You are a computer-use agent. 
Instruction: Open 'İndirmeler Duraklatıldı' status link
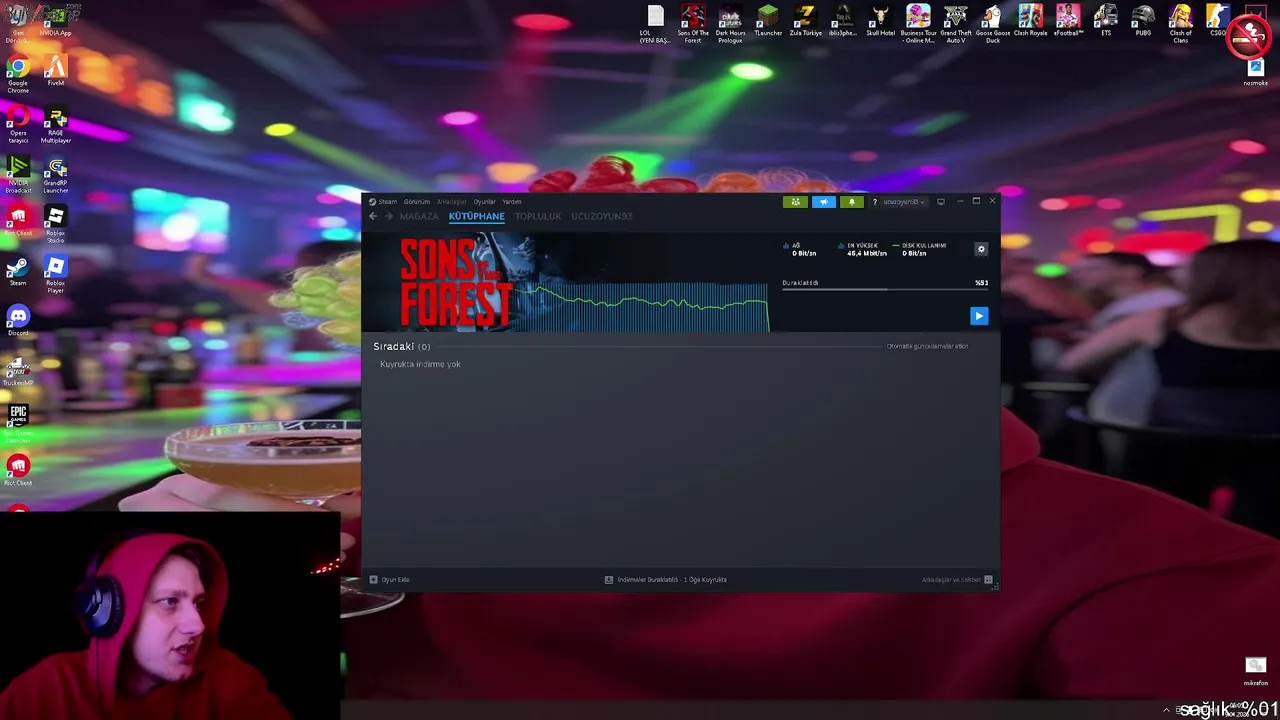(x=666, y=580)
